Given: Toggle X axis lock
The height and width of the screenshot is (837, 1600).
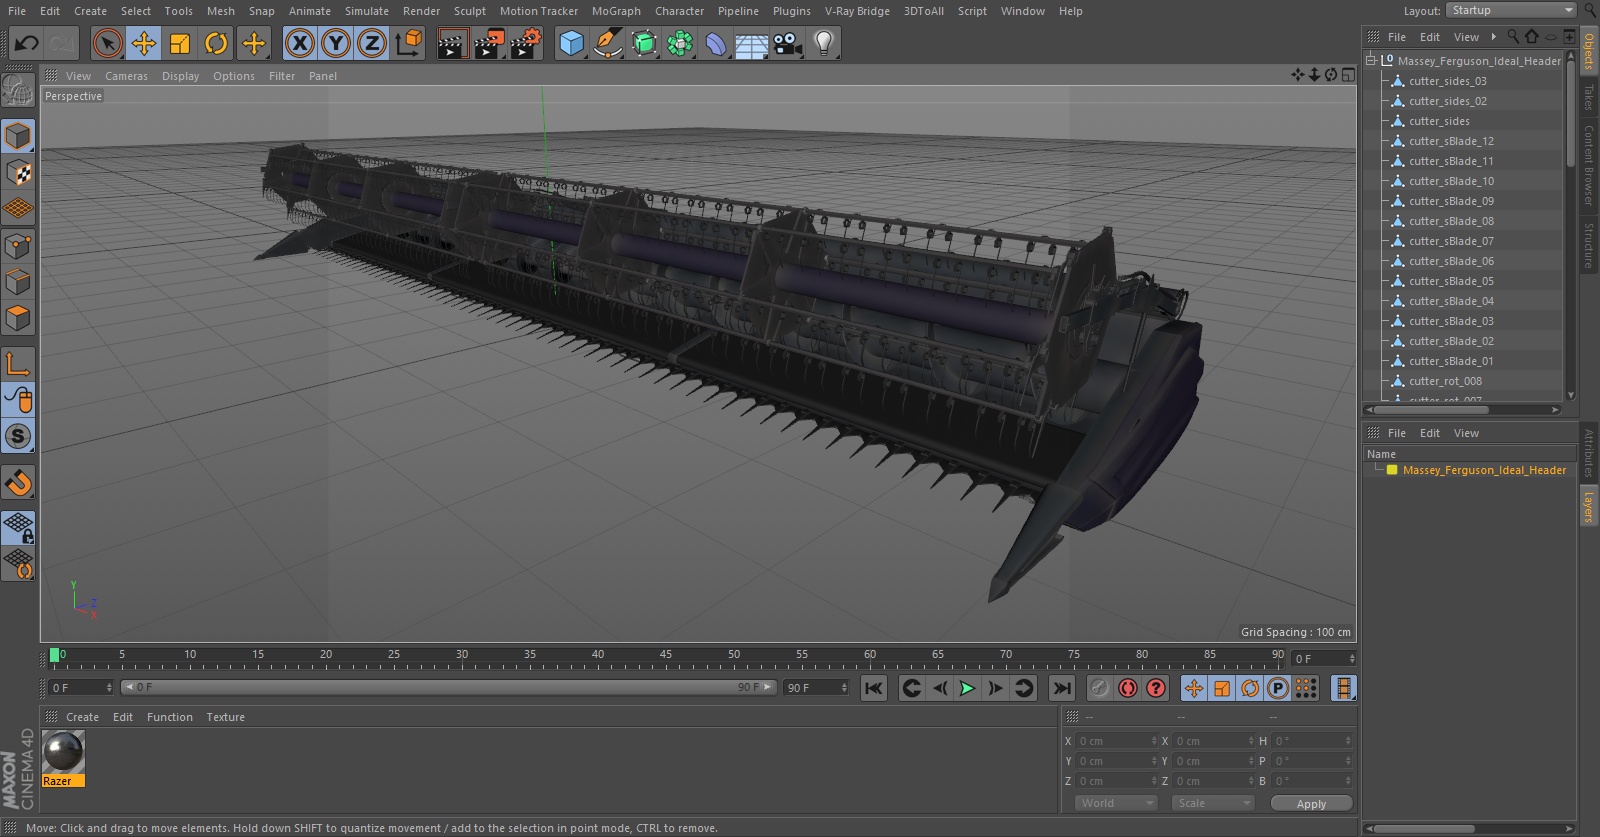Looking at the screenshot, I should 299,43.
